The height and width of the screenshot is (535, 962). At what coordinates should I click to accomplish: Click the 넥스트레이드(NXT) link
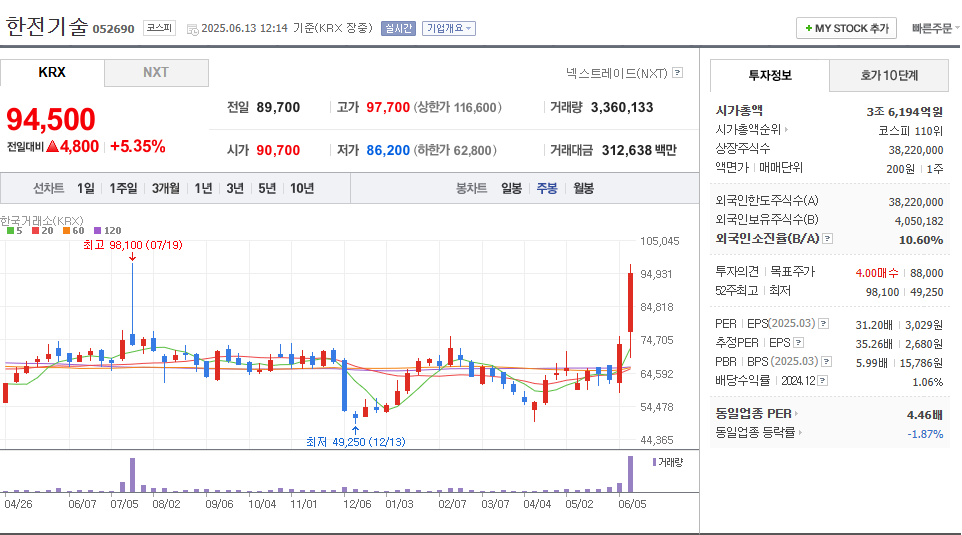coord(617,73)
